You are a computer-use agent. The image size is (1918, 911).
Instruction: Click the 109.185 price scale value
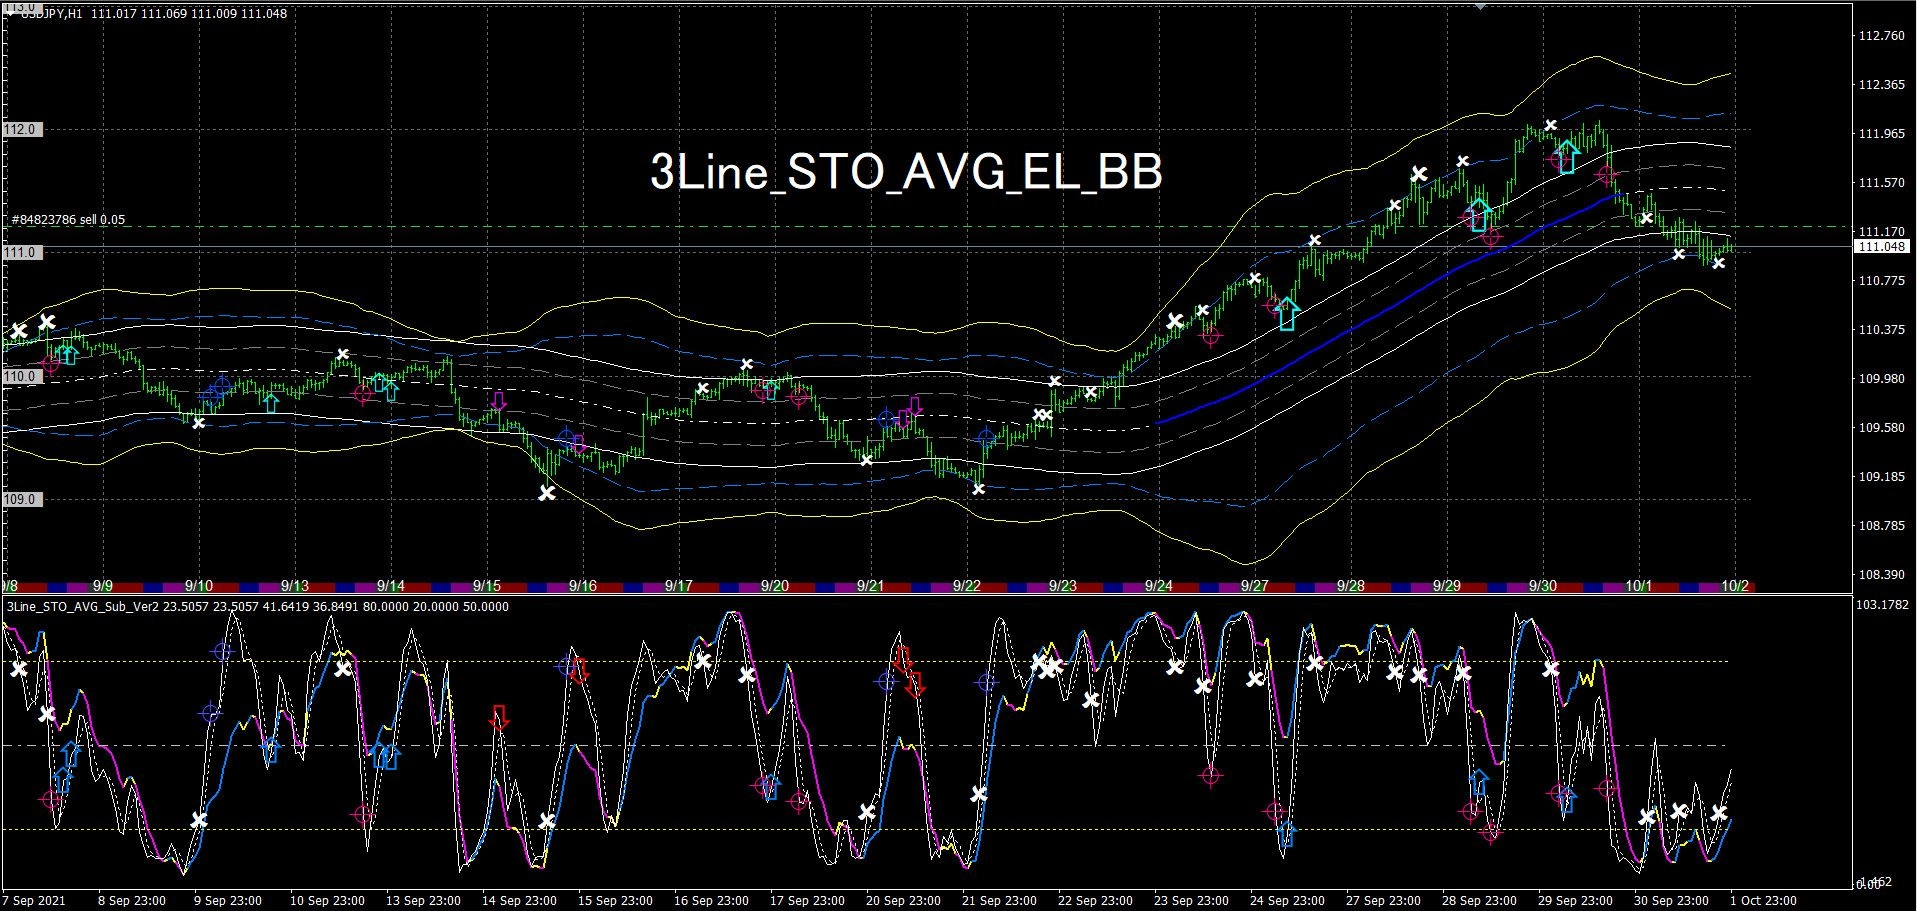coord(1881,477)
